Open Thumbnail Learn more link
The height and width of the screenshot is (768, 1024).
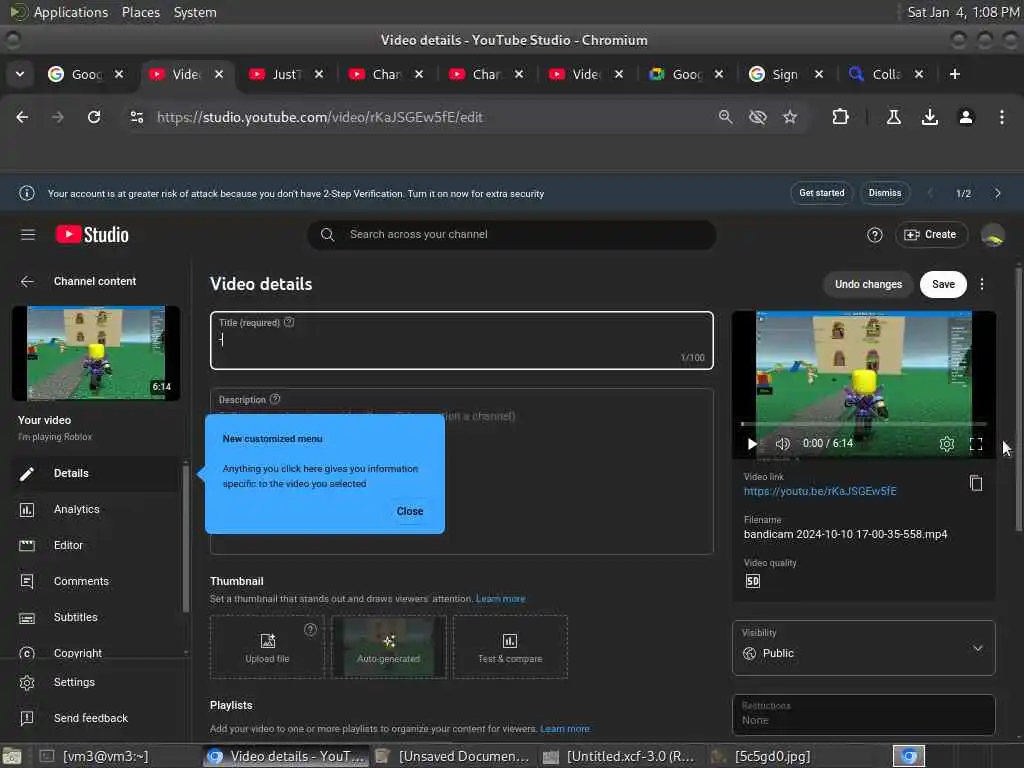pyautogui.click(x=500, y=599)
